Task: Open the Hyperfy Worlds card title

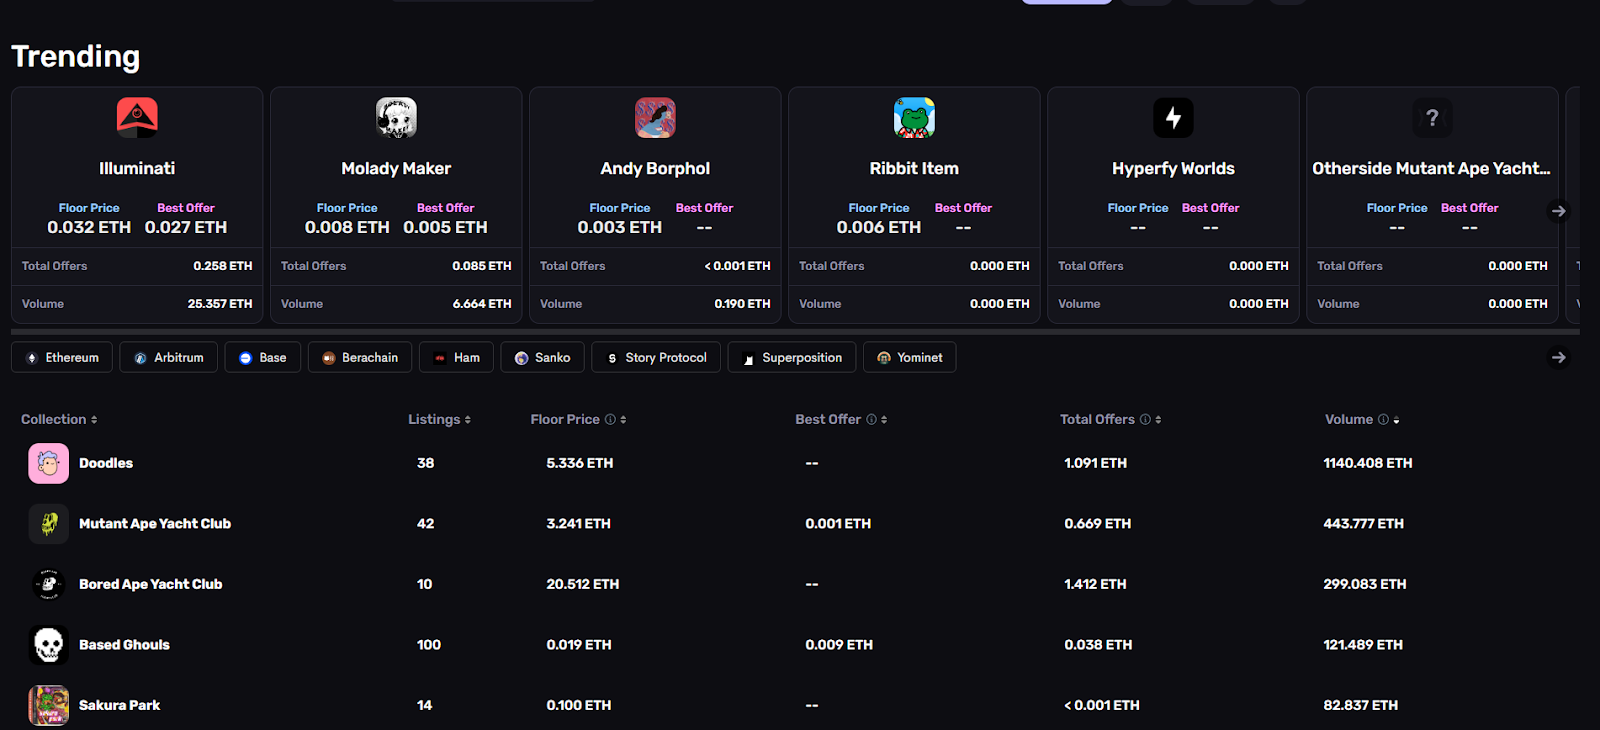Action: click(x=1173, y=169)
